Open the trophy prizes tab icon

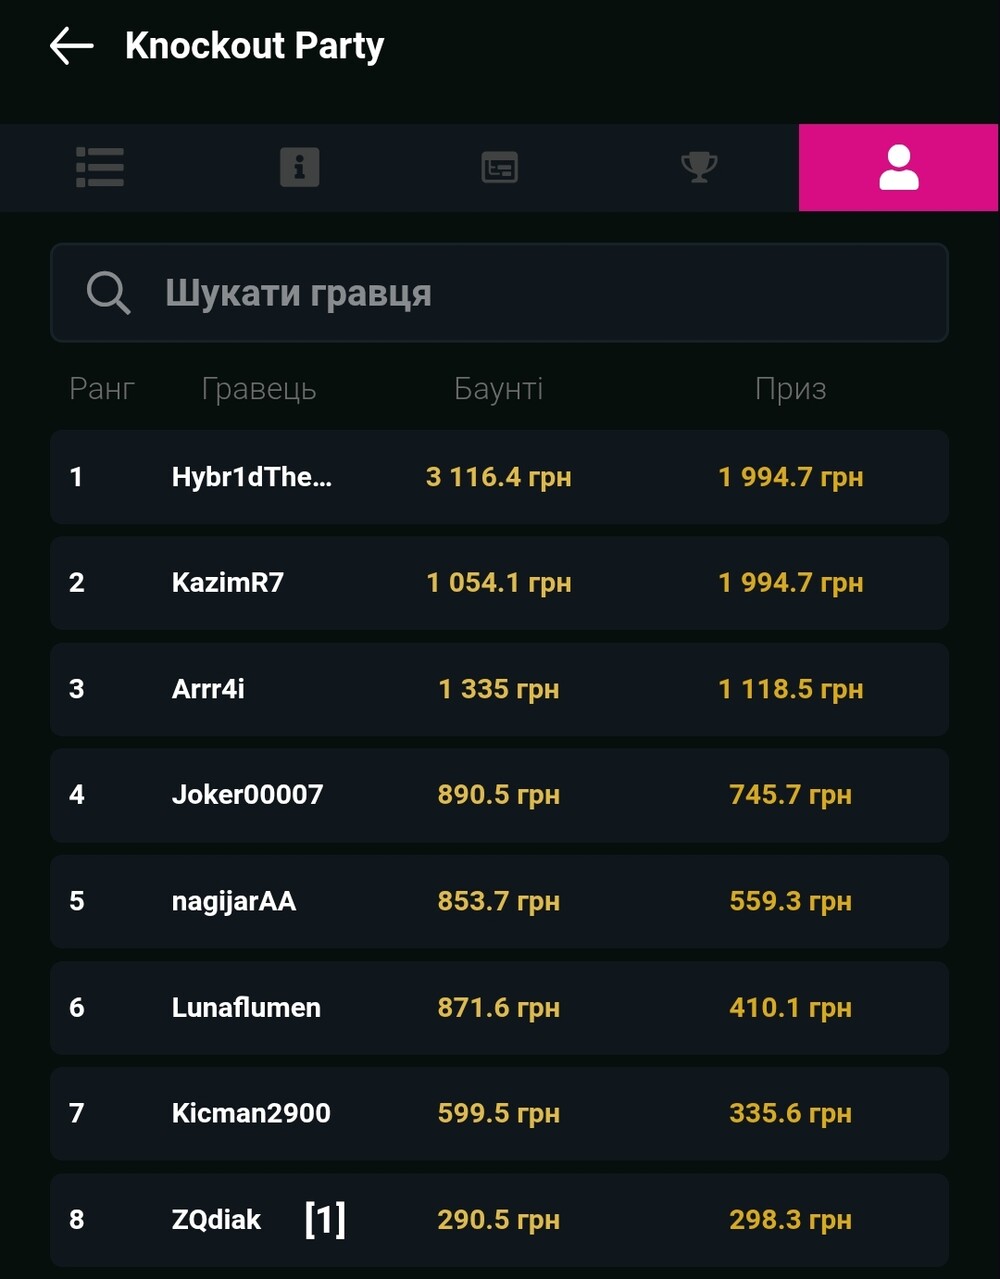pos(699,166)
